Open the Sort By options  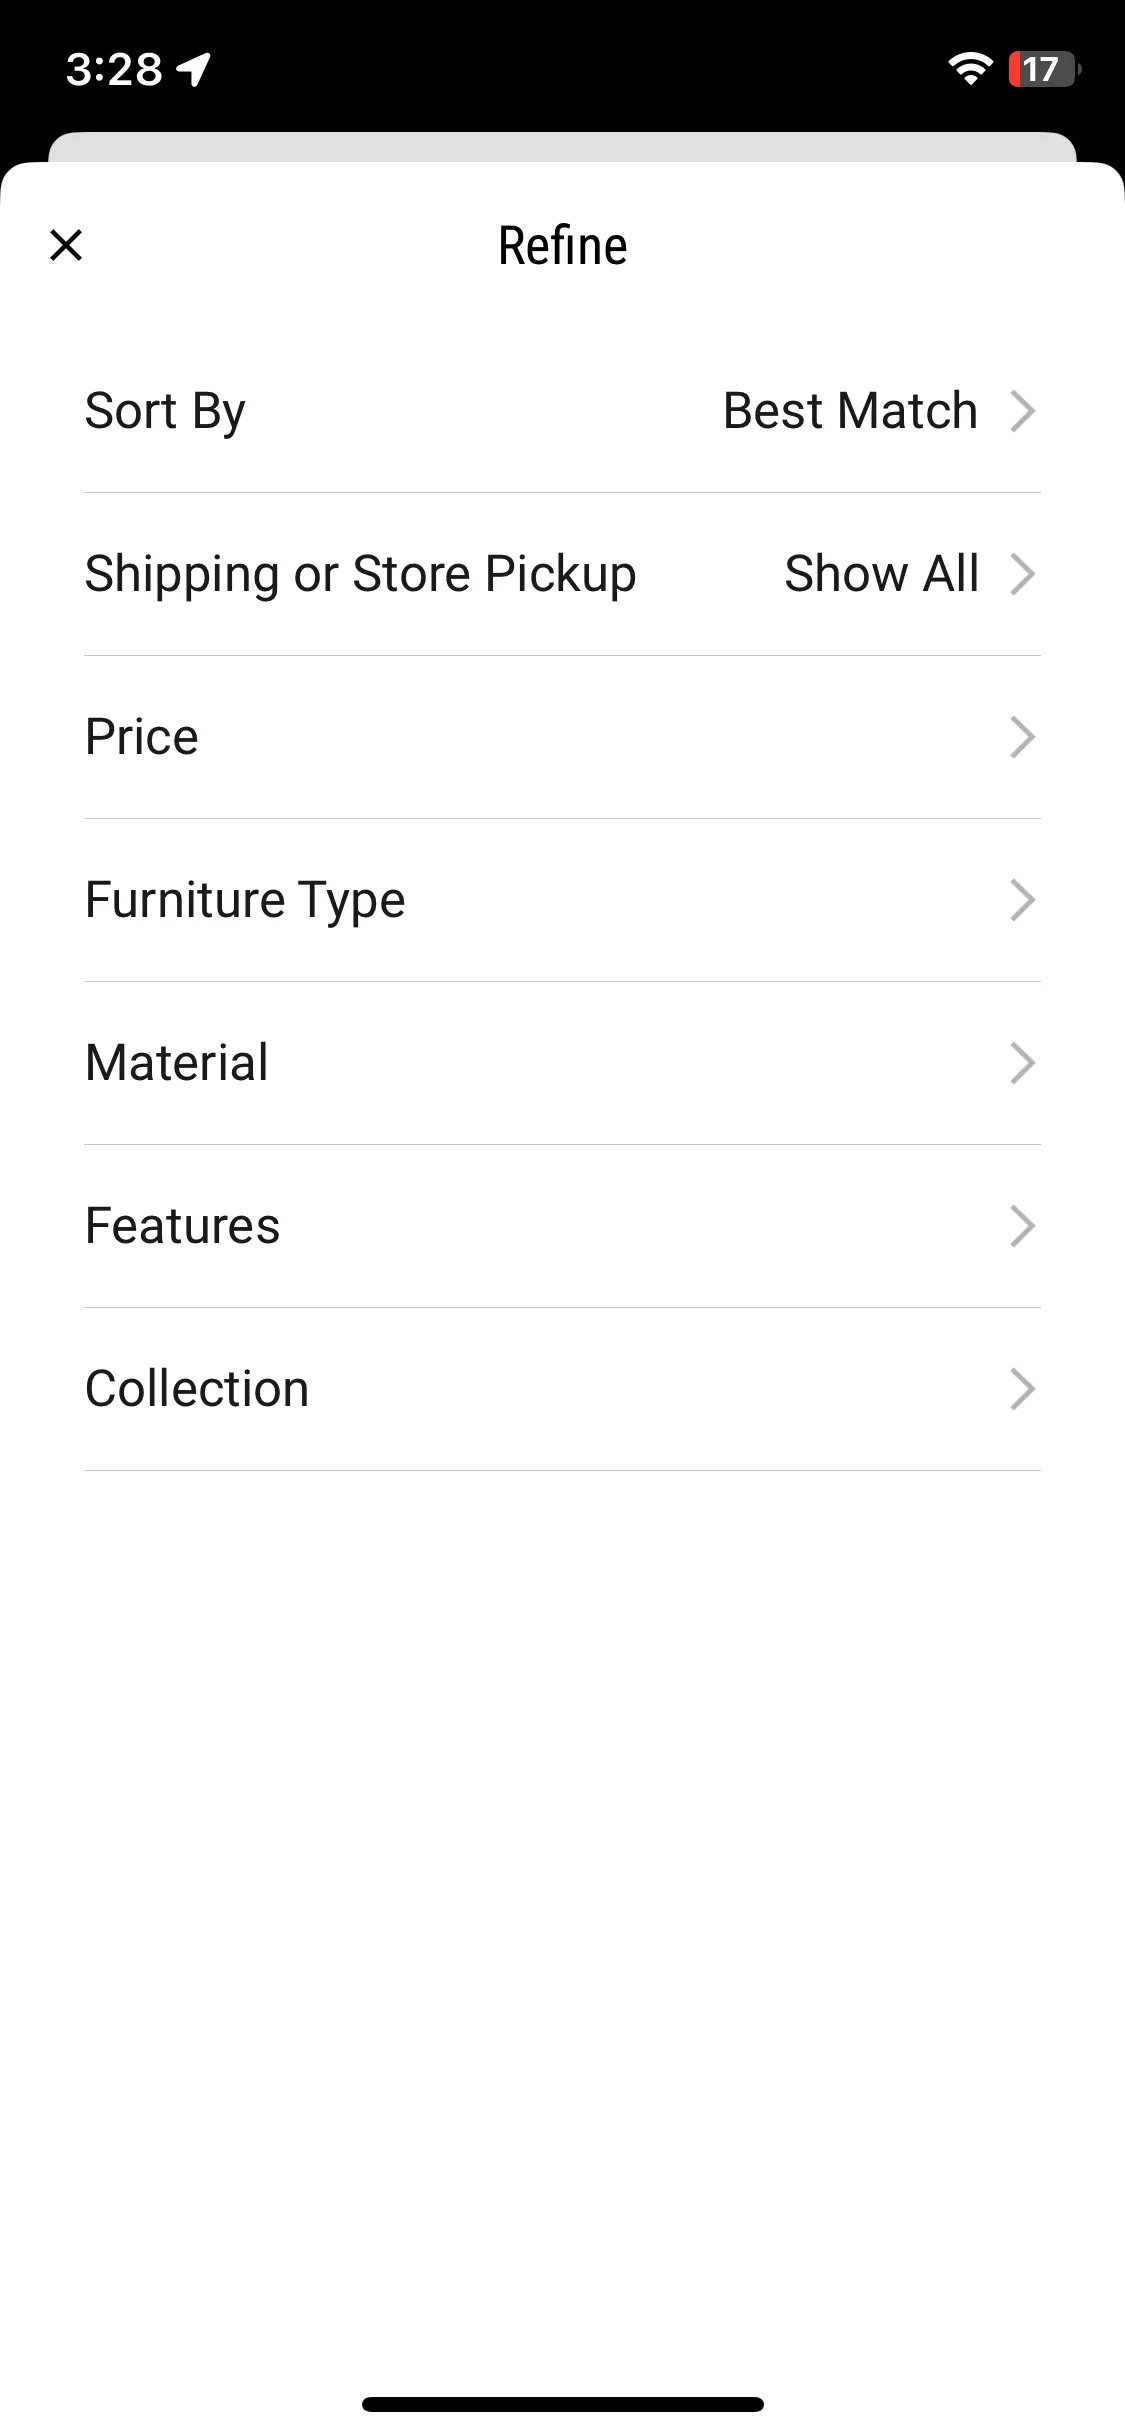pyautogui.click(x=562, y=411)
